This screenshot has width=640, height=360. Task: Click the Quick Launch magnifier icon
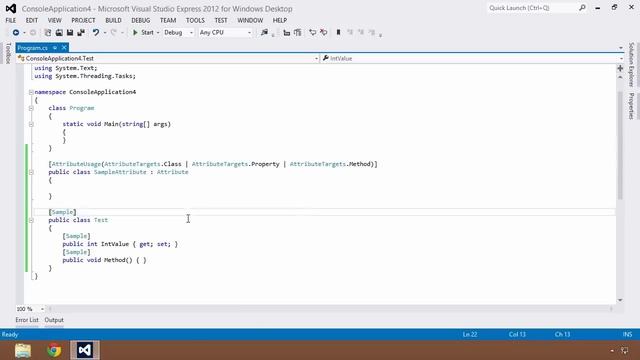pyautogui.click(x=582, y=8)
